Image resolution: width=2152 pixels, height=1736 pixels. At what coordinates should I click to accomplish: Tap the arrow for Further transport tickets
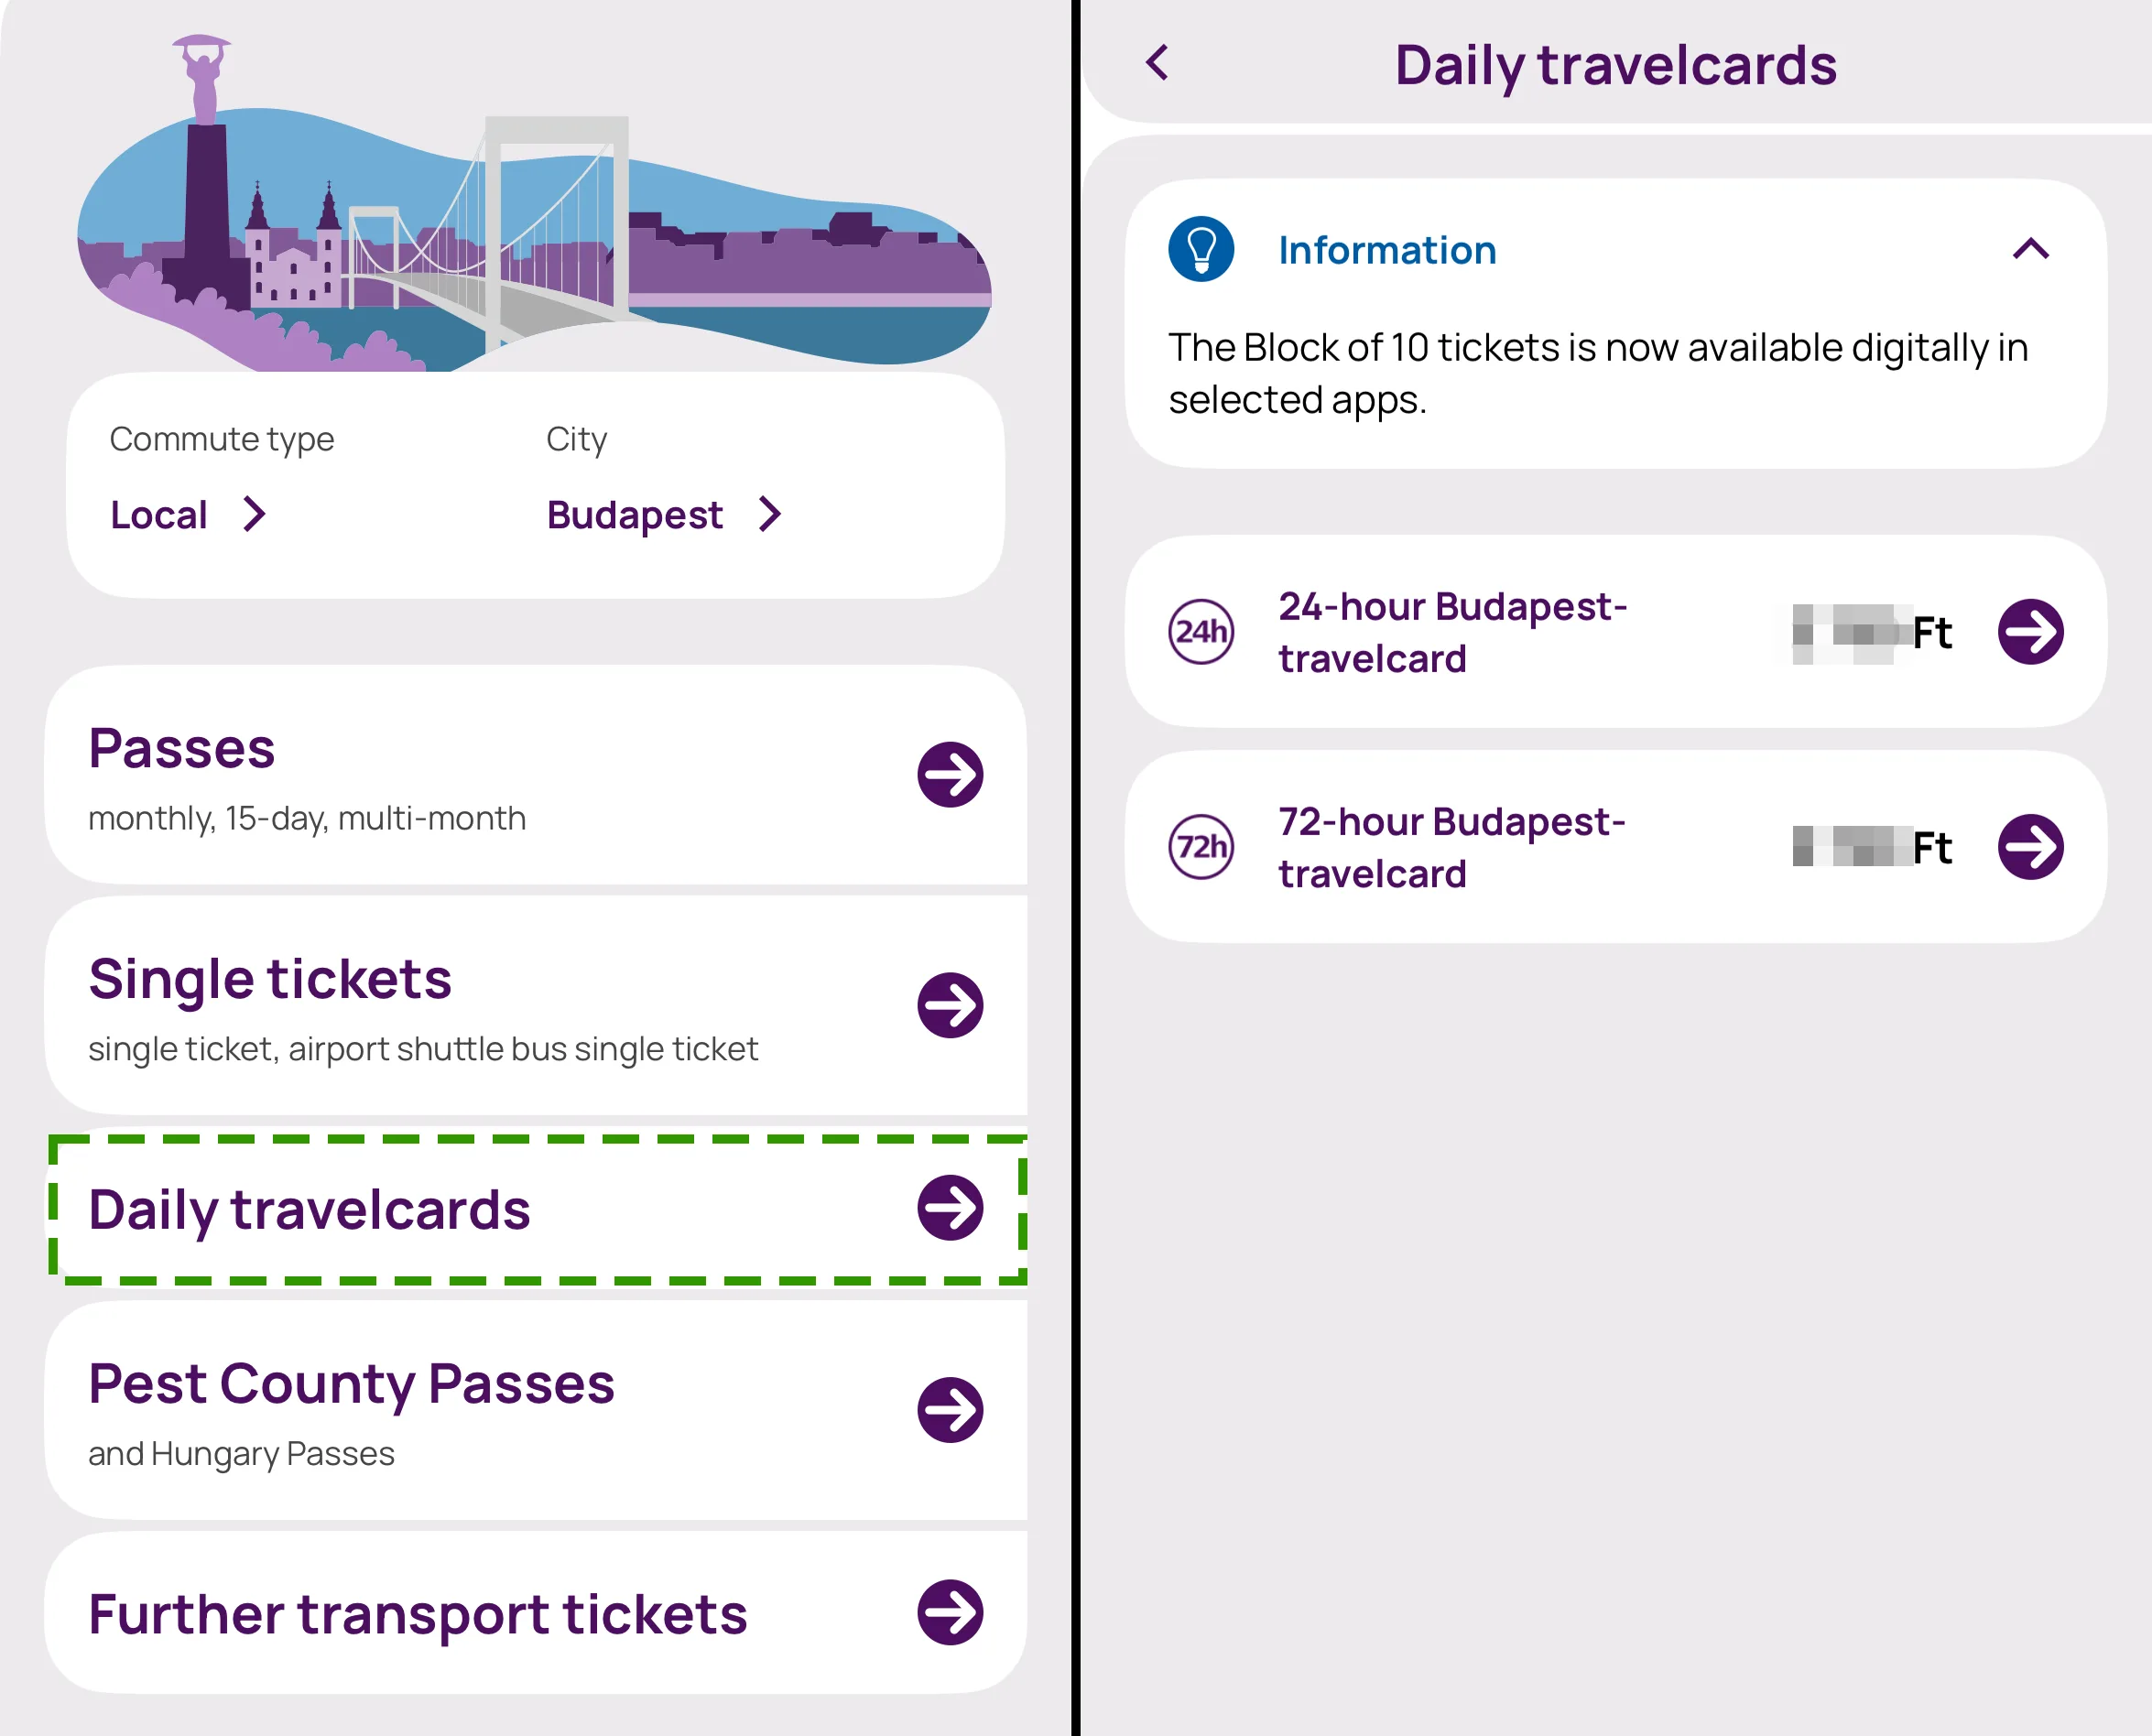pos(949,1612)
